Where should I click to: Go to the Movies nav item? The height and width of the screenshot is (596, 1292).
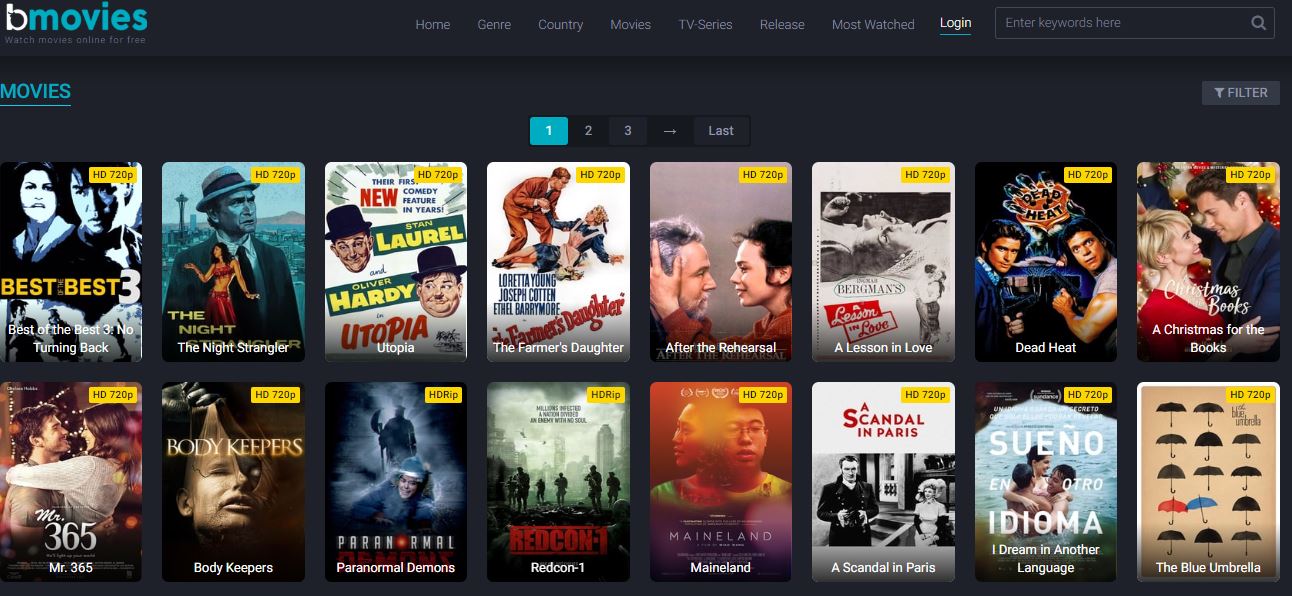tap(630, 24)
